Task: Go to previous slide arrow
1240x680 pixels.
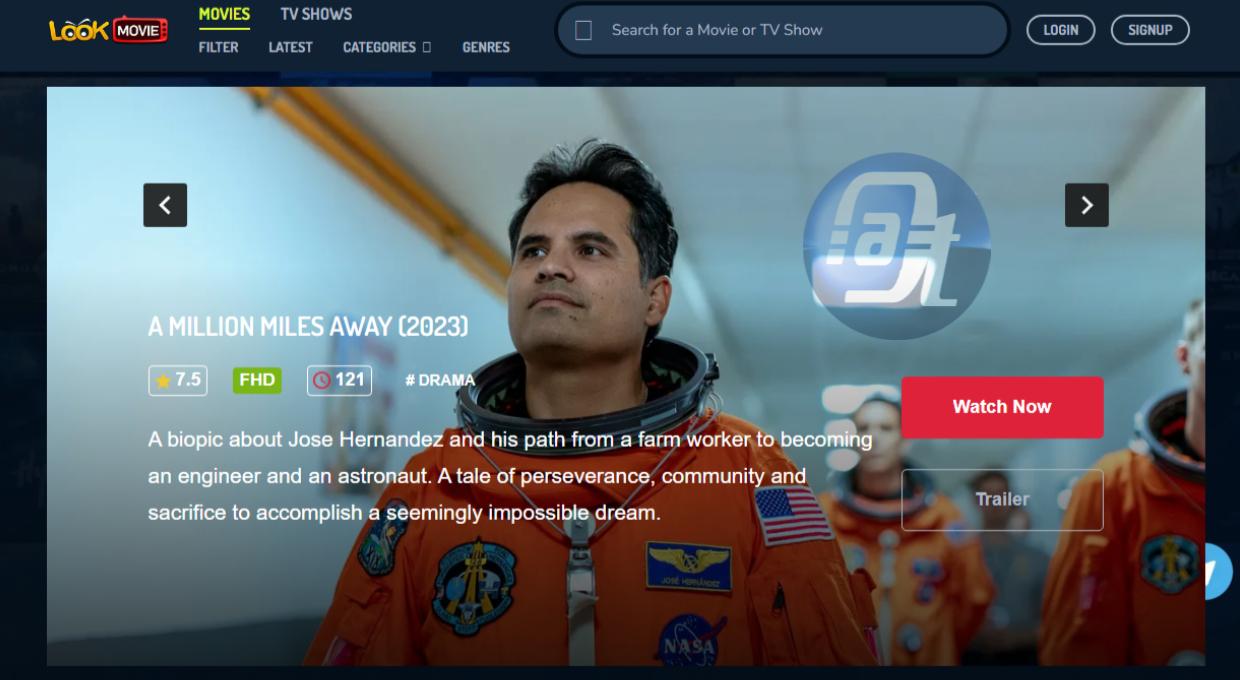Action: coord(165,205)
